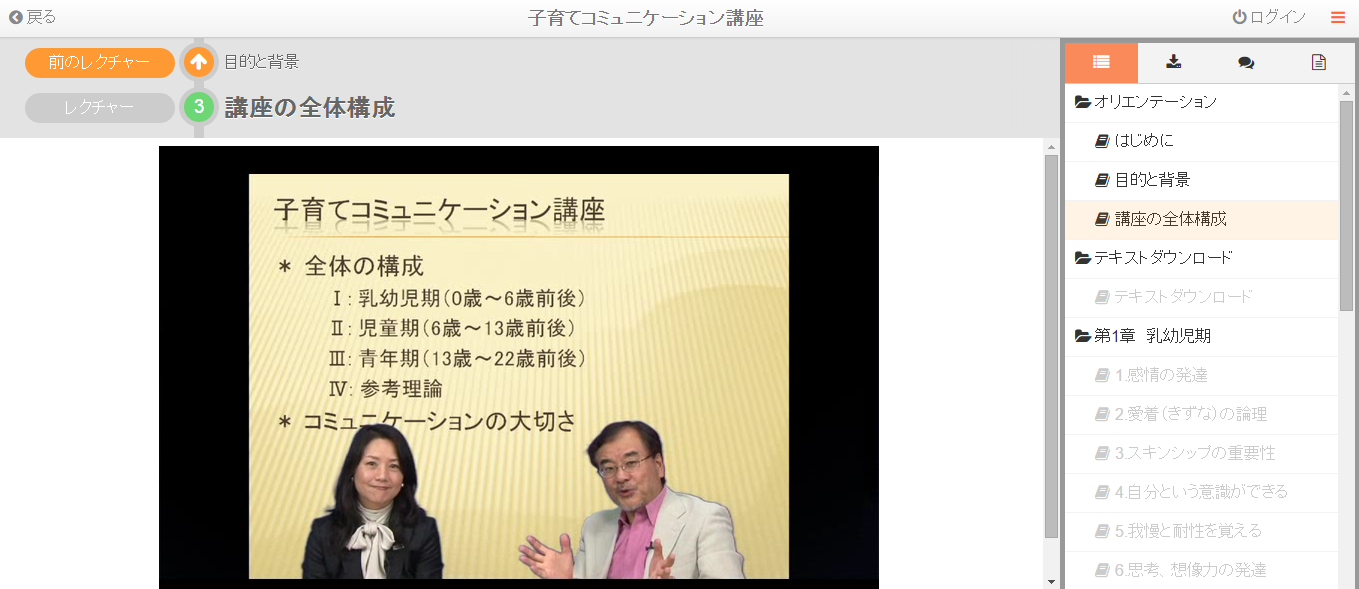The image size is (1359, 589).
Task: Click the 前のレクチャー orange button
Action: [x=100, y=63]
